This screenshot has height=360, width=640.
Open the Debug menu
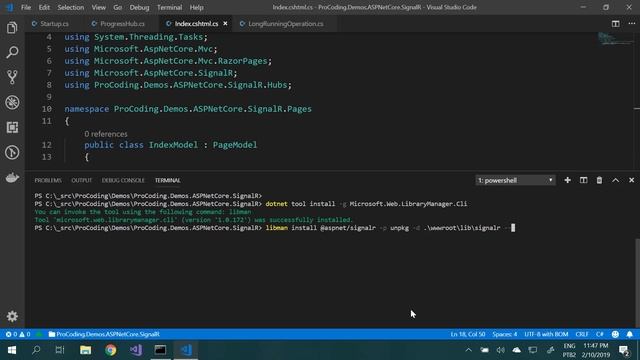(x=139, y=7)
